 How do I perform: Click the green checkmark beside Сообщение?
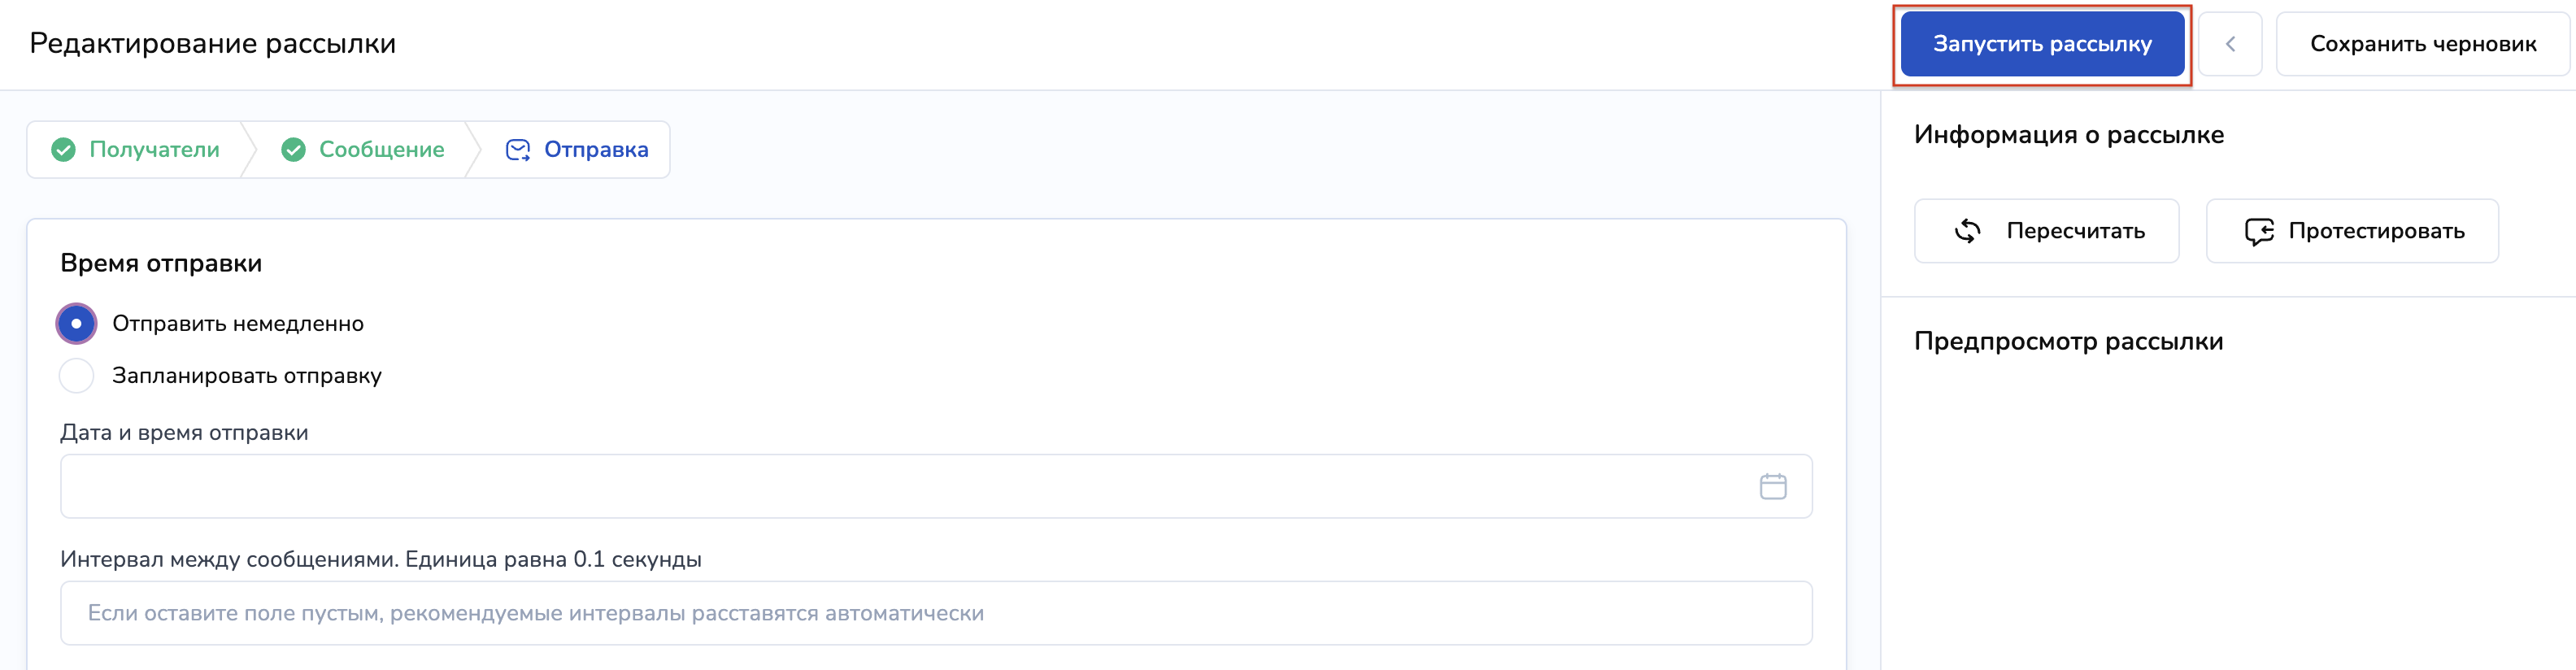[293, 150]
